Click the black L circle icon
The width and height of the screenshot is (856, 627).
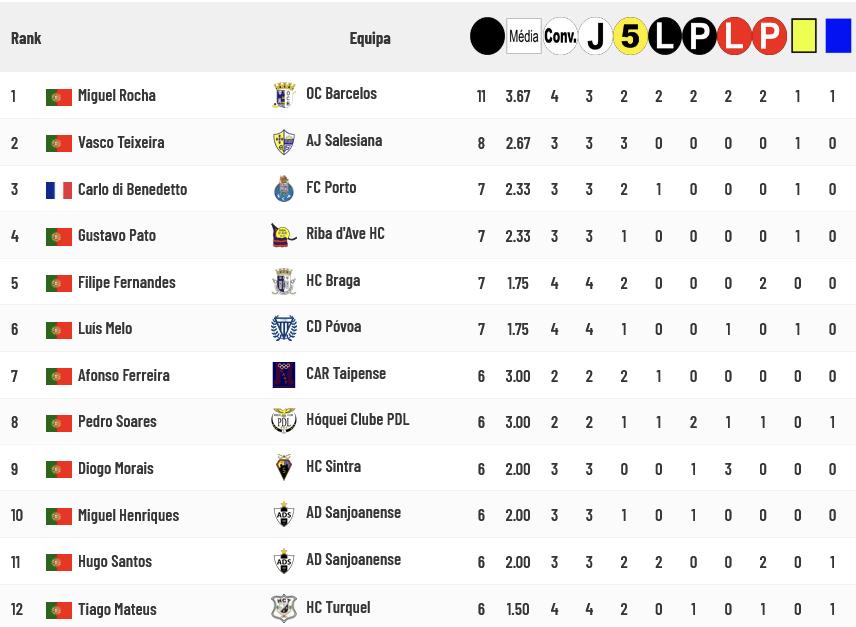(x=665, y=37)
